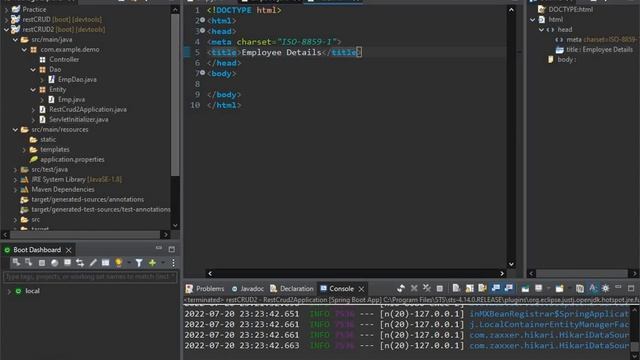
Task: Expand the Practice project node
Action: [6, 9]
